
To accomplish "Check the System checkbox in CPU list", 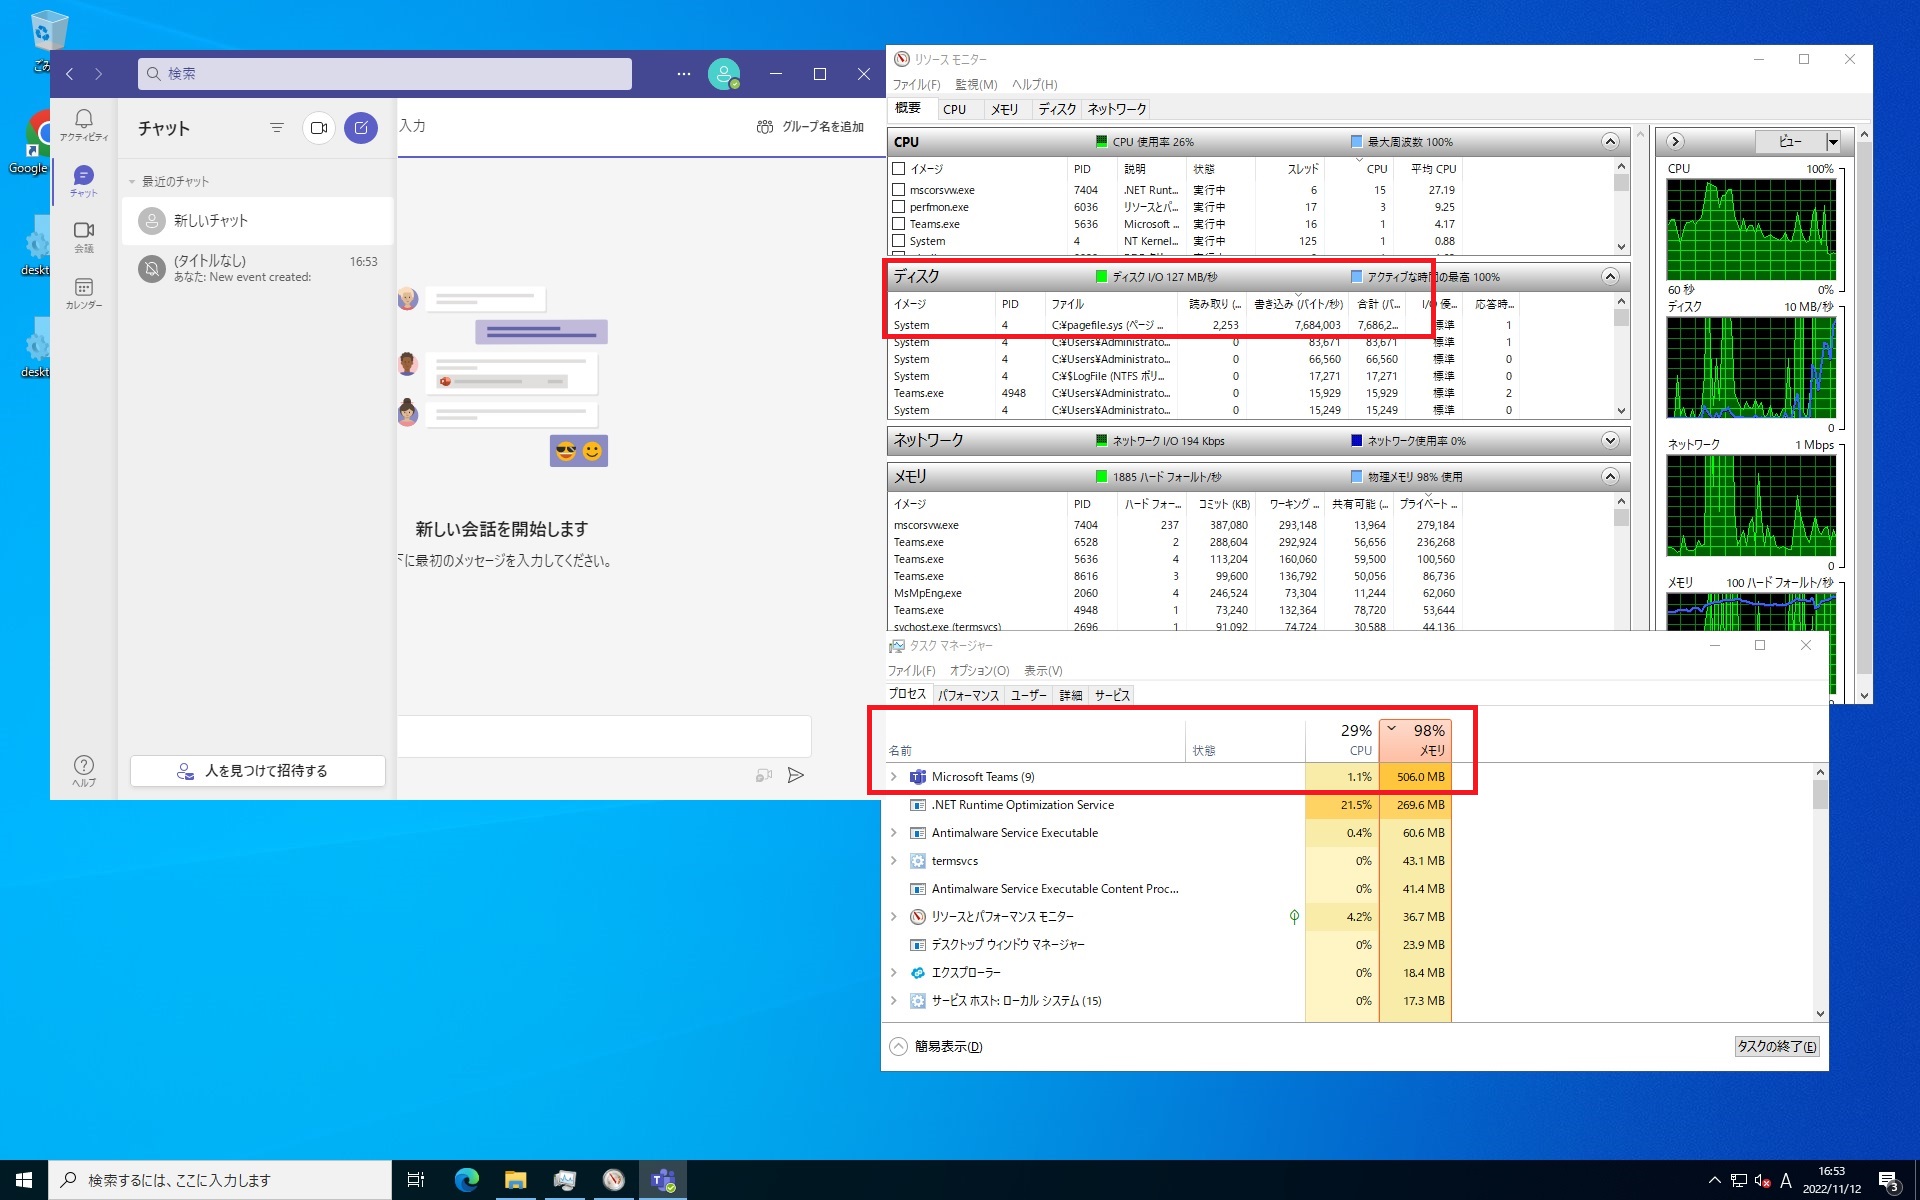I will 899,241.
